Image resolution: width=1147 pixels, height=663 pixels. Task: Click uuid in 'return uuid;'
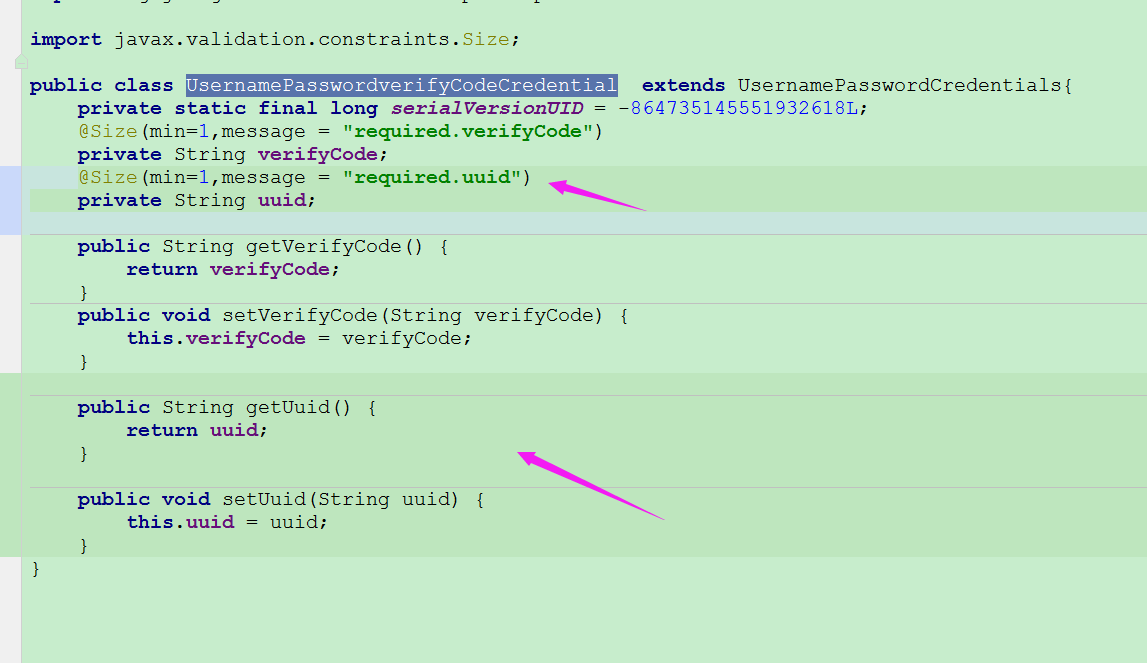coord(234,430)
